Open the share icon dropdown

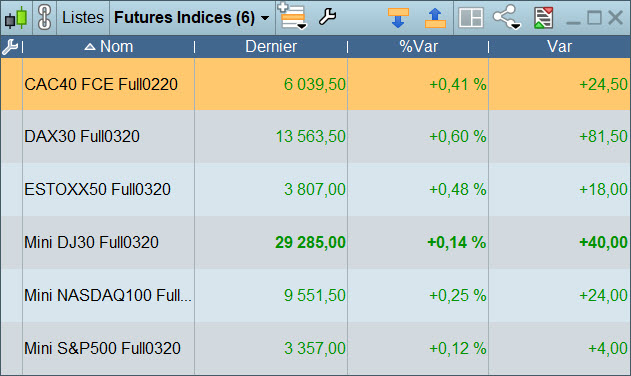pos(507,17)
